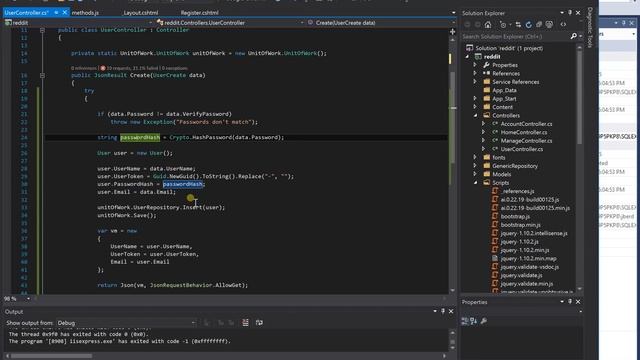Screen dimensions: 640x360
Task: Open bootstrap.min.js file
Action: pos(520,225)
